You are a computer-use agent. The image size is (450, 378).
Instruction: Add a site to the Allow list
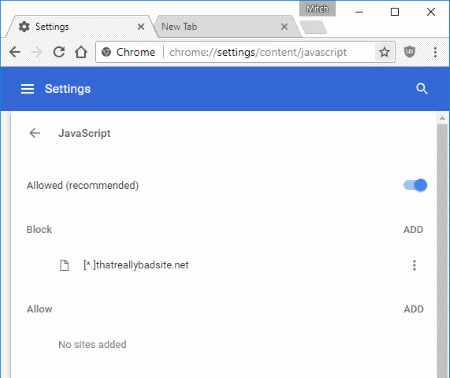(x=414, y=309)
